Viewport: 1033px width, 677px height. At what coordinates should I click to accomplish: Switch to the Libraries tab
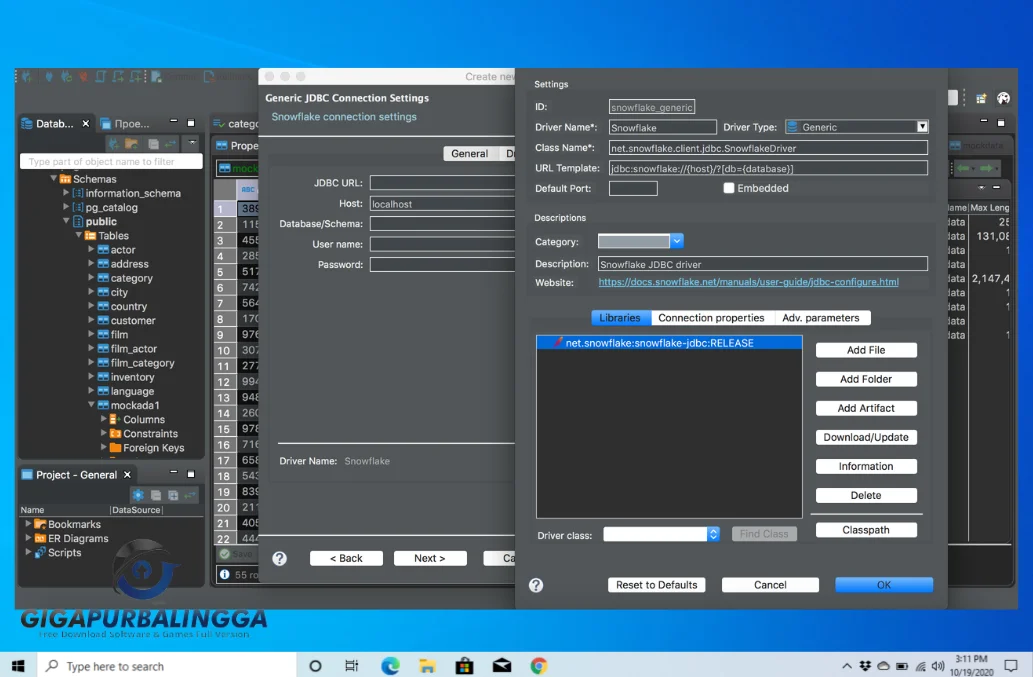(620, 318)
